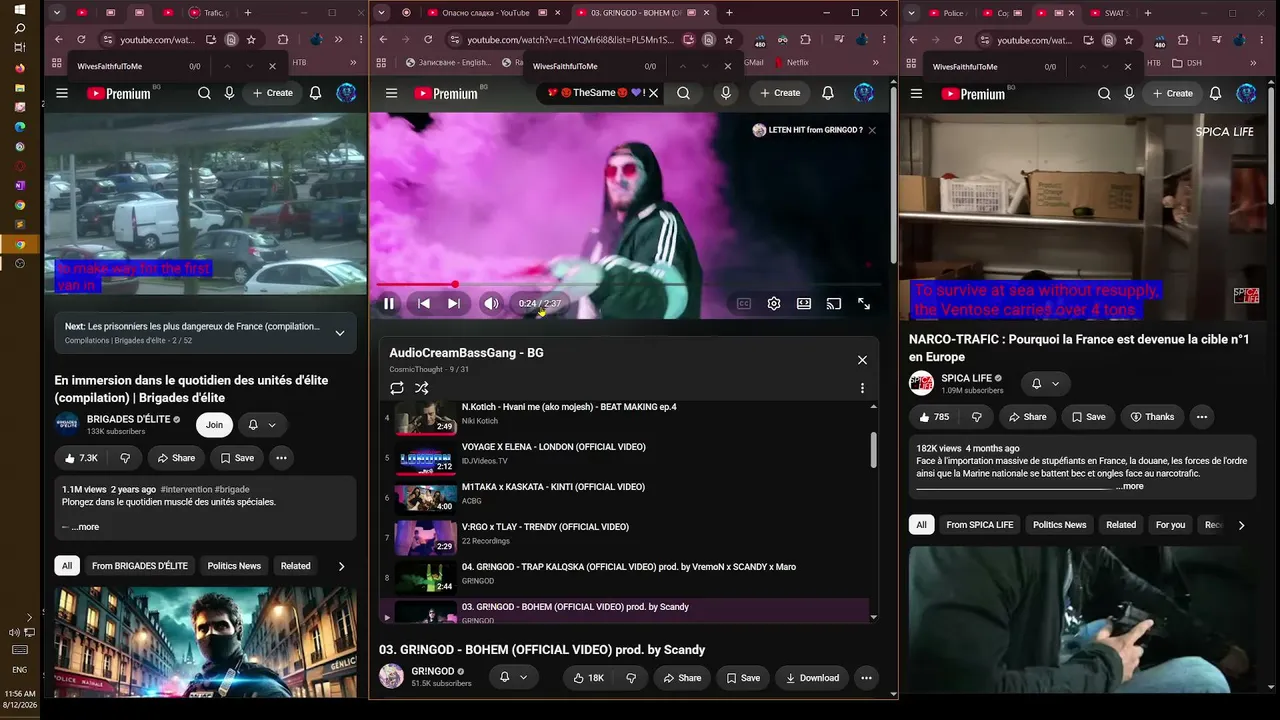Search with magnifier in middle YouTube window
The image size is (1280, 720).
(x=683, y=93)
